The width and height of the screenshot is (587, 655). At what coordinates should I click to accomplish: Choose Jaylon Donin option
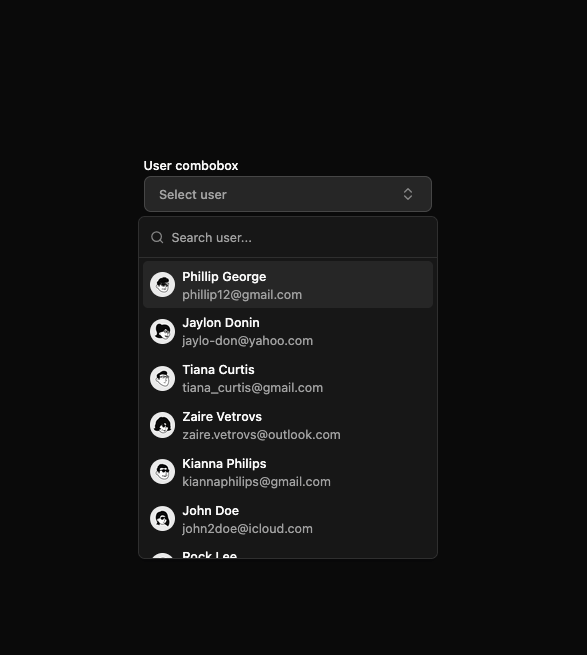(287, 331)
